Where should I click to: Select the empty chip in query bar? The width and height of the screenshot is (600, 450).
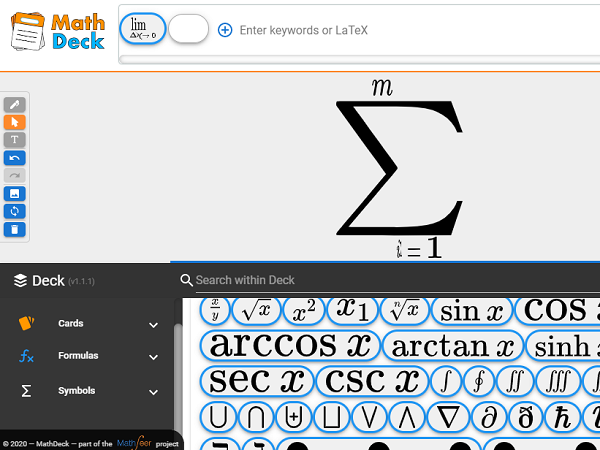(189, 29)
